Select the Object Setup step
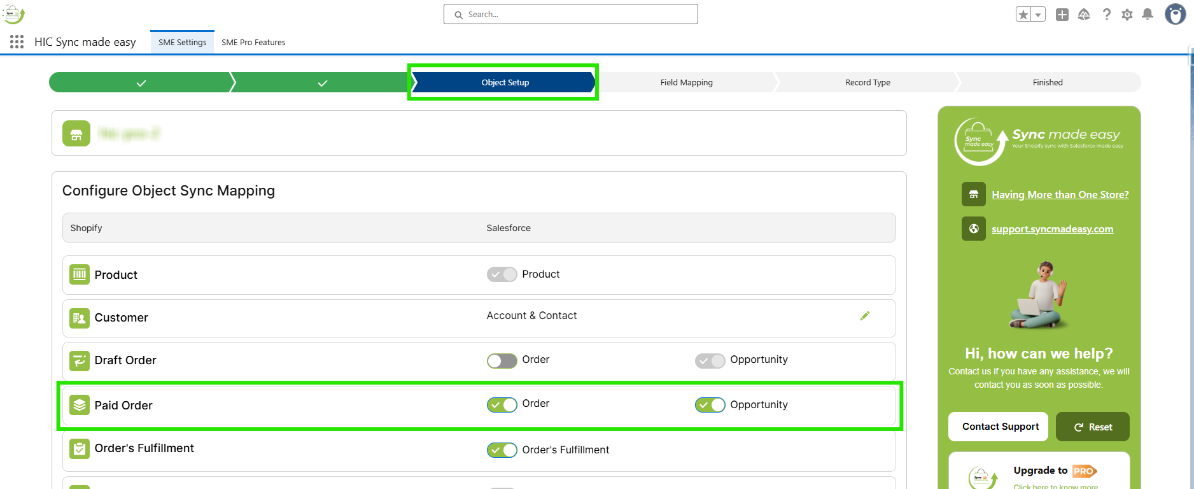Image resolution: width=1194 pixels, height=489 pixels. 504,82
